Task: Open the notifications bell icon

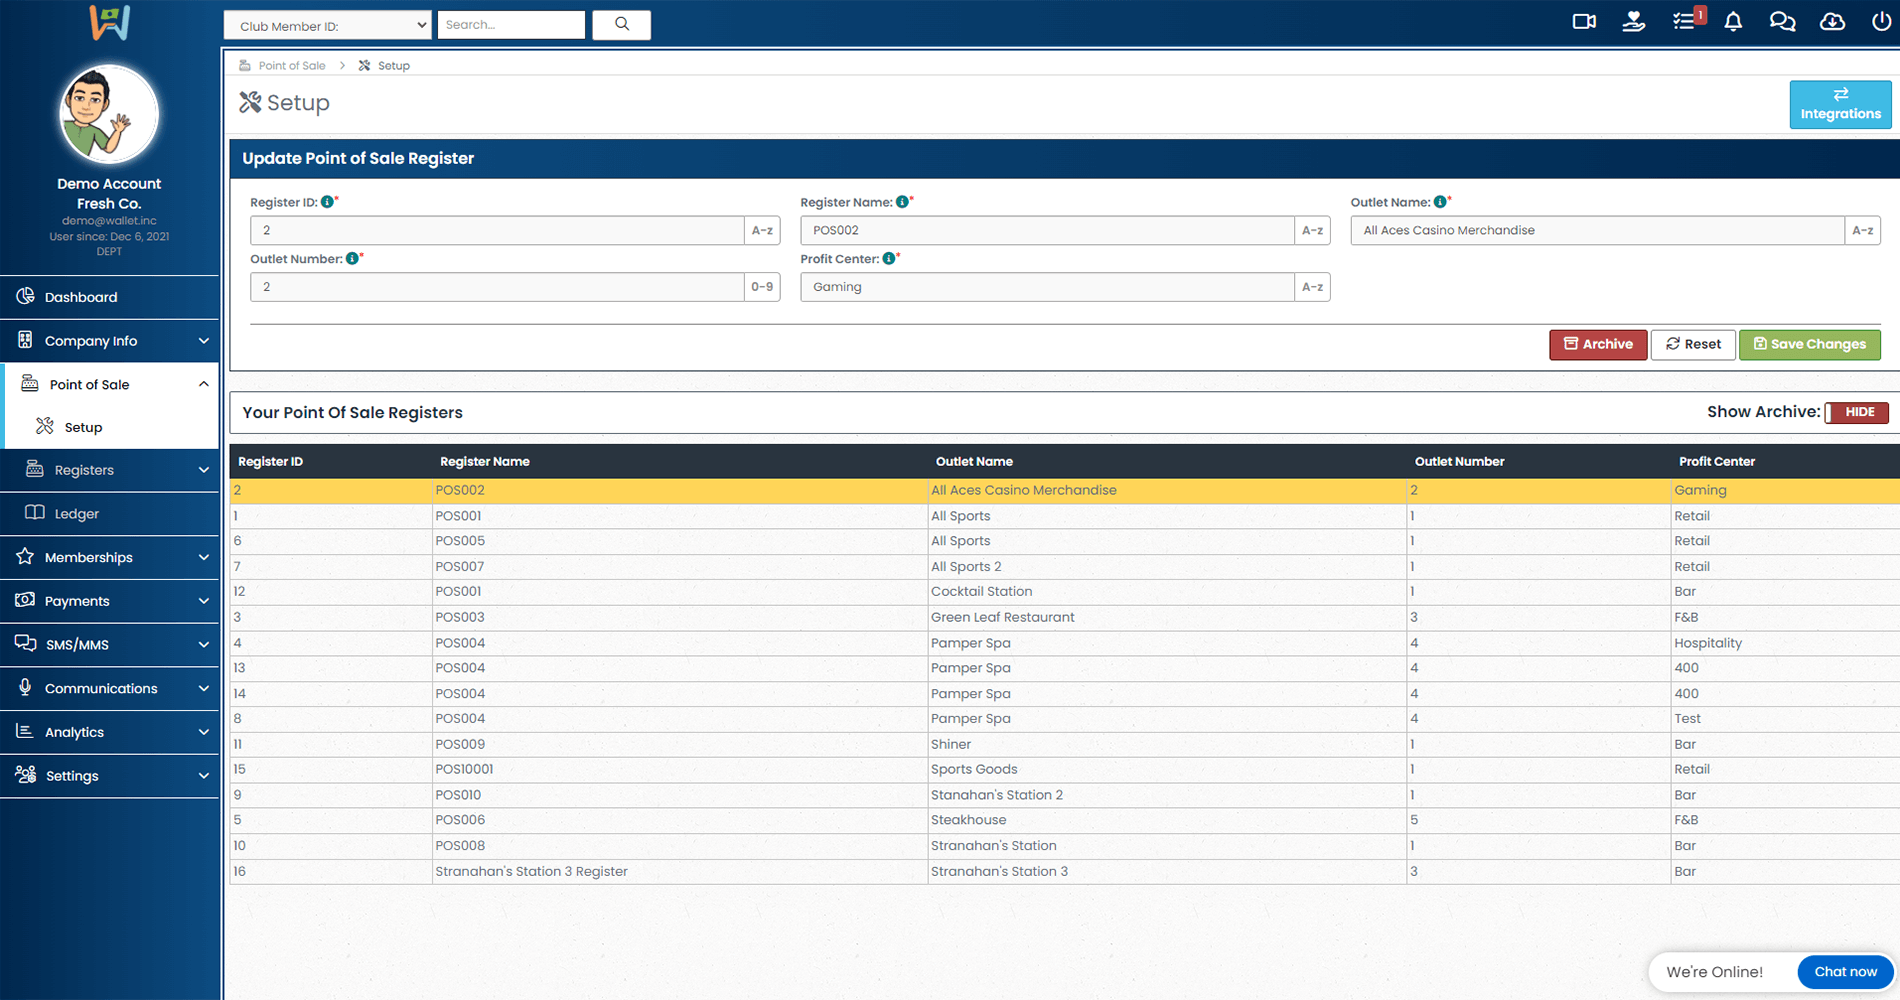Action: pos(1733,22)
